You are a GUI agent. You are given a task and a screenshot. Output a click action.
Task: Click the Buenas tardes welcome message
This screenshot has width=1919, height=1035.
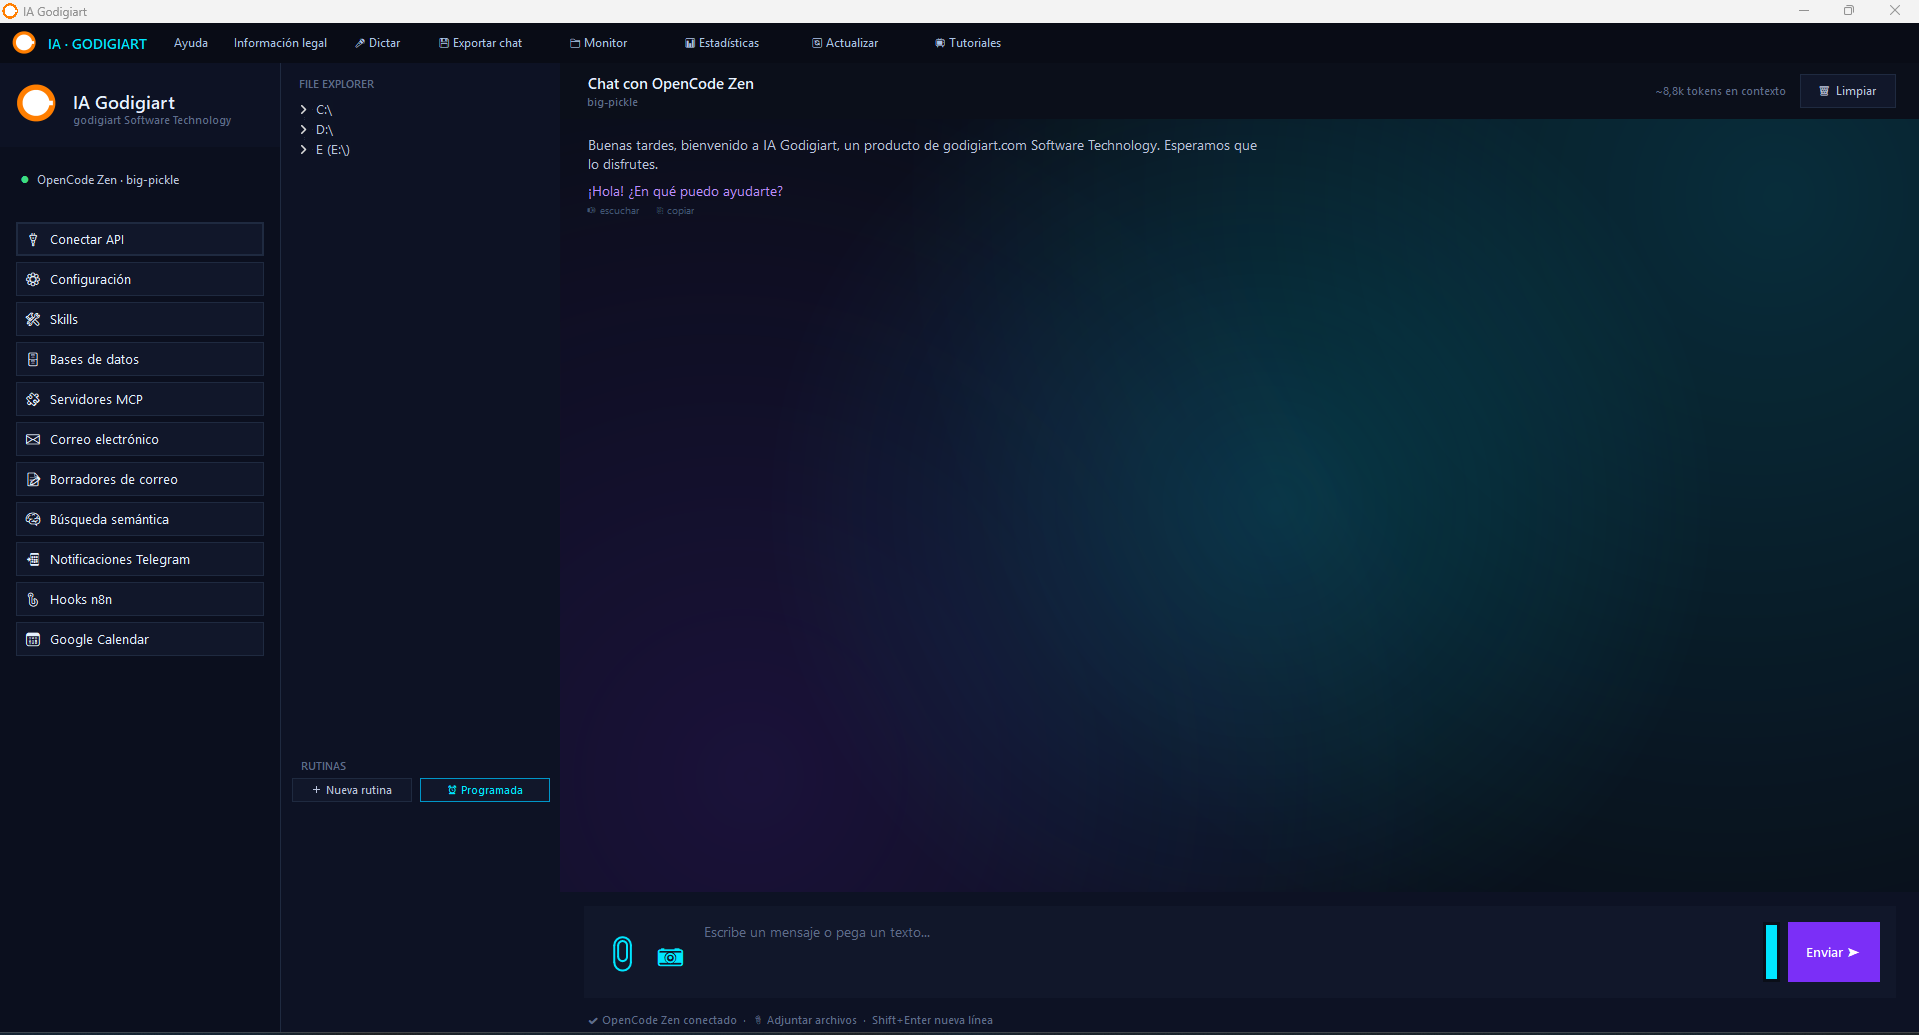point(922,155)
